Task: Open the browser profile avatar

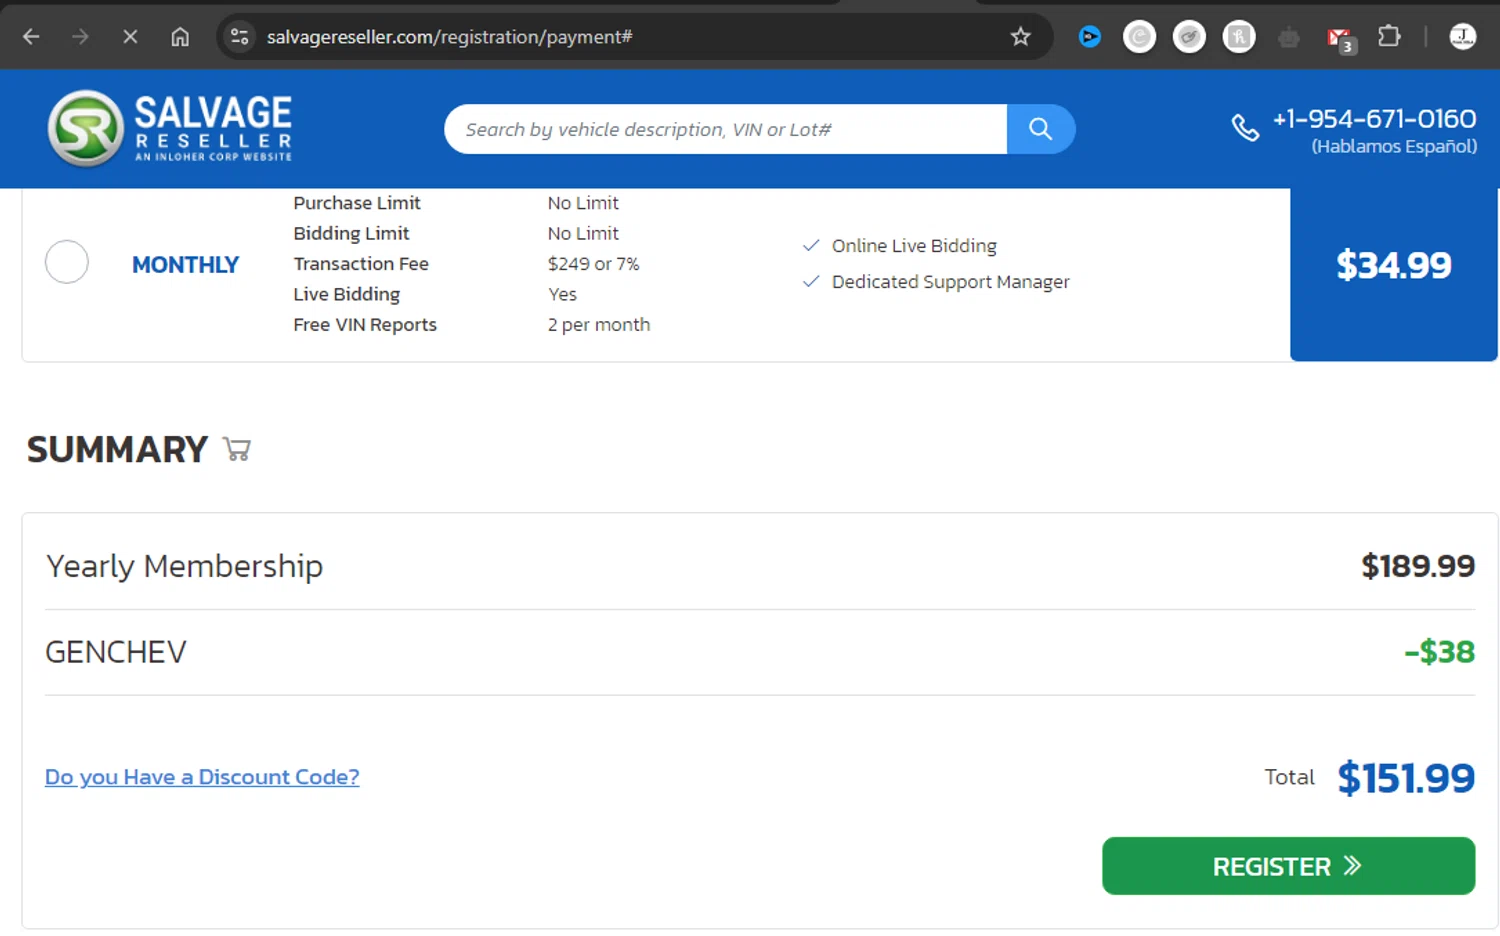Action: tap(1463, 37)
